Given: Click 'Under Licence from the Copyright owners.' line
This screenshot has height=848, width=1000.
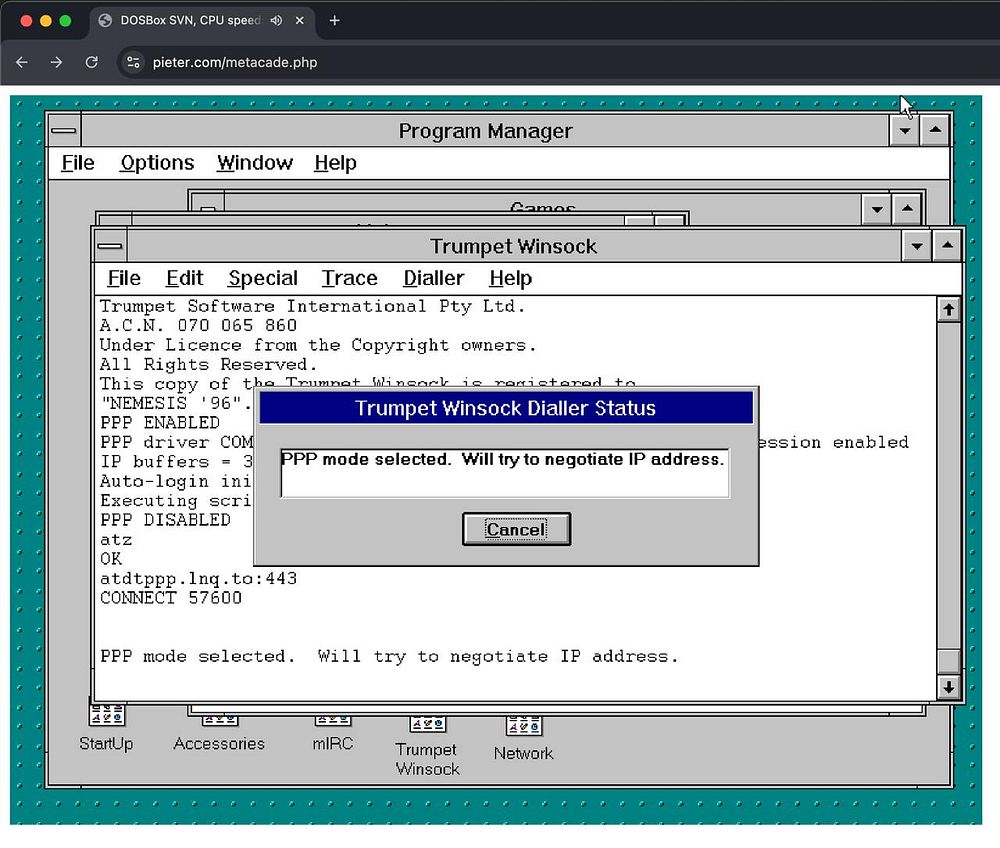Looking at the screenshot, I should (318, 345).
